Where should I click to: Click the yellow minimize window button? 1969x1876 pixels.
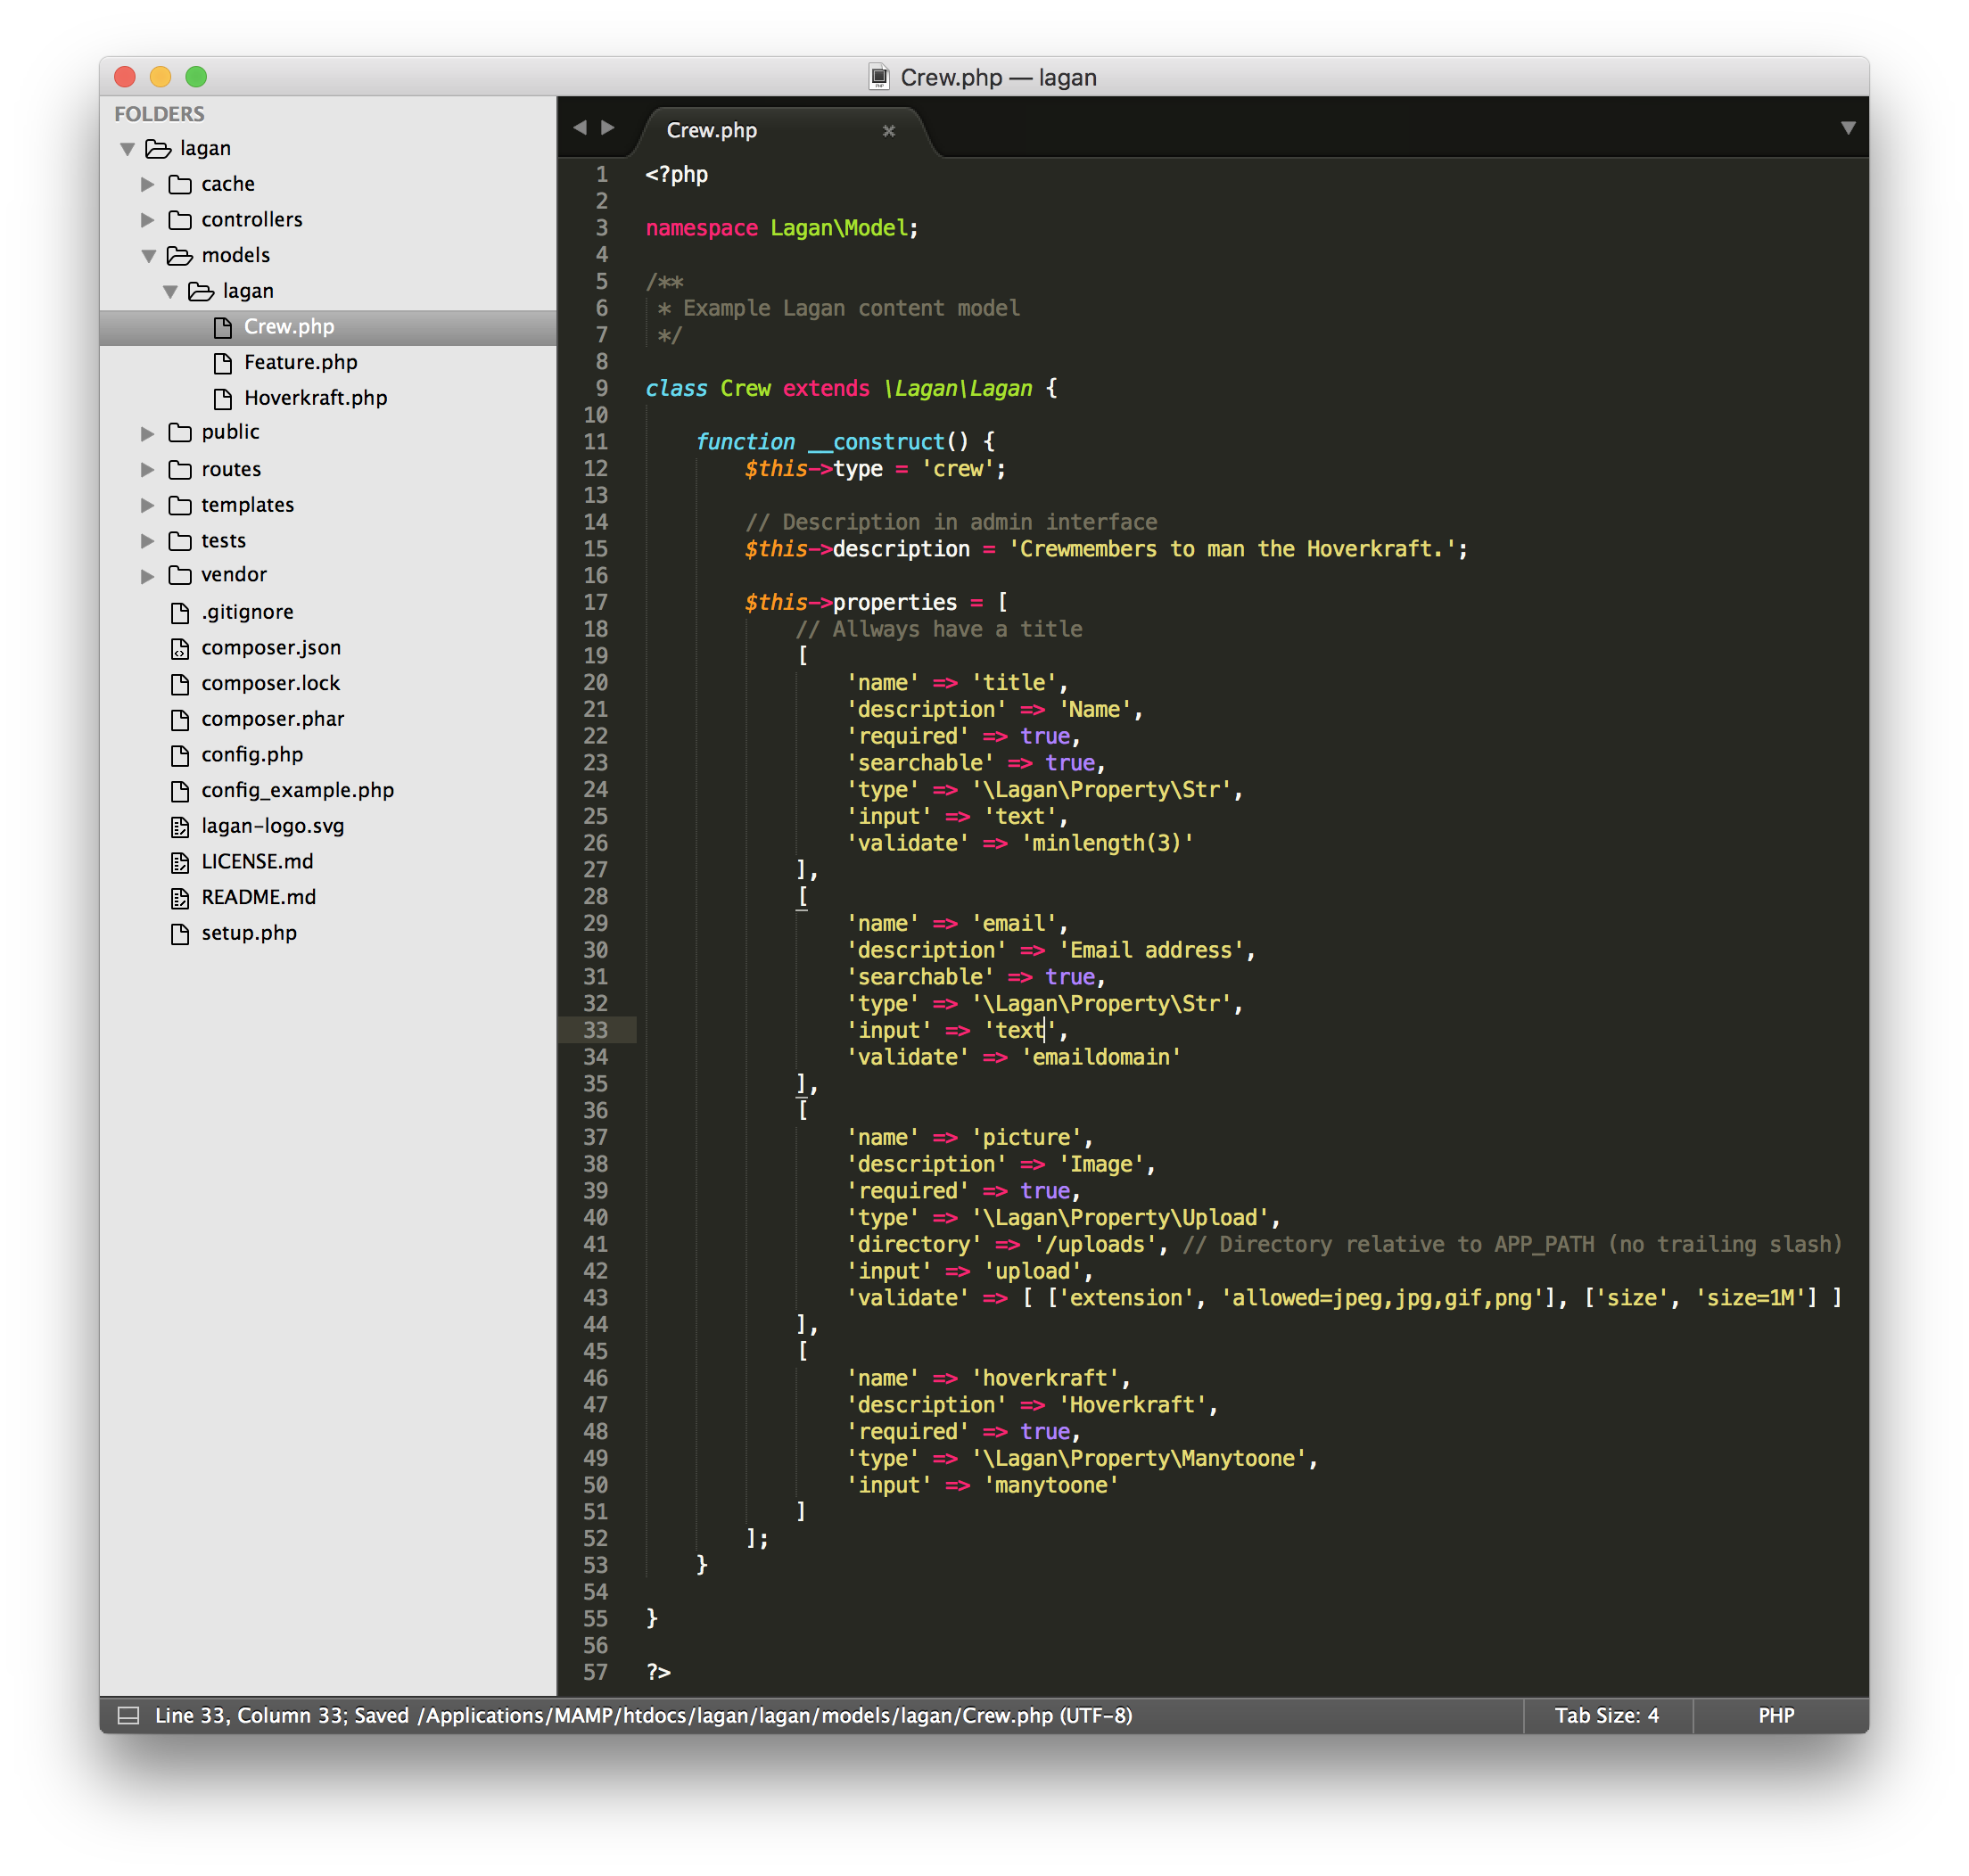(160, 77)
